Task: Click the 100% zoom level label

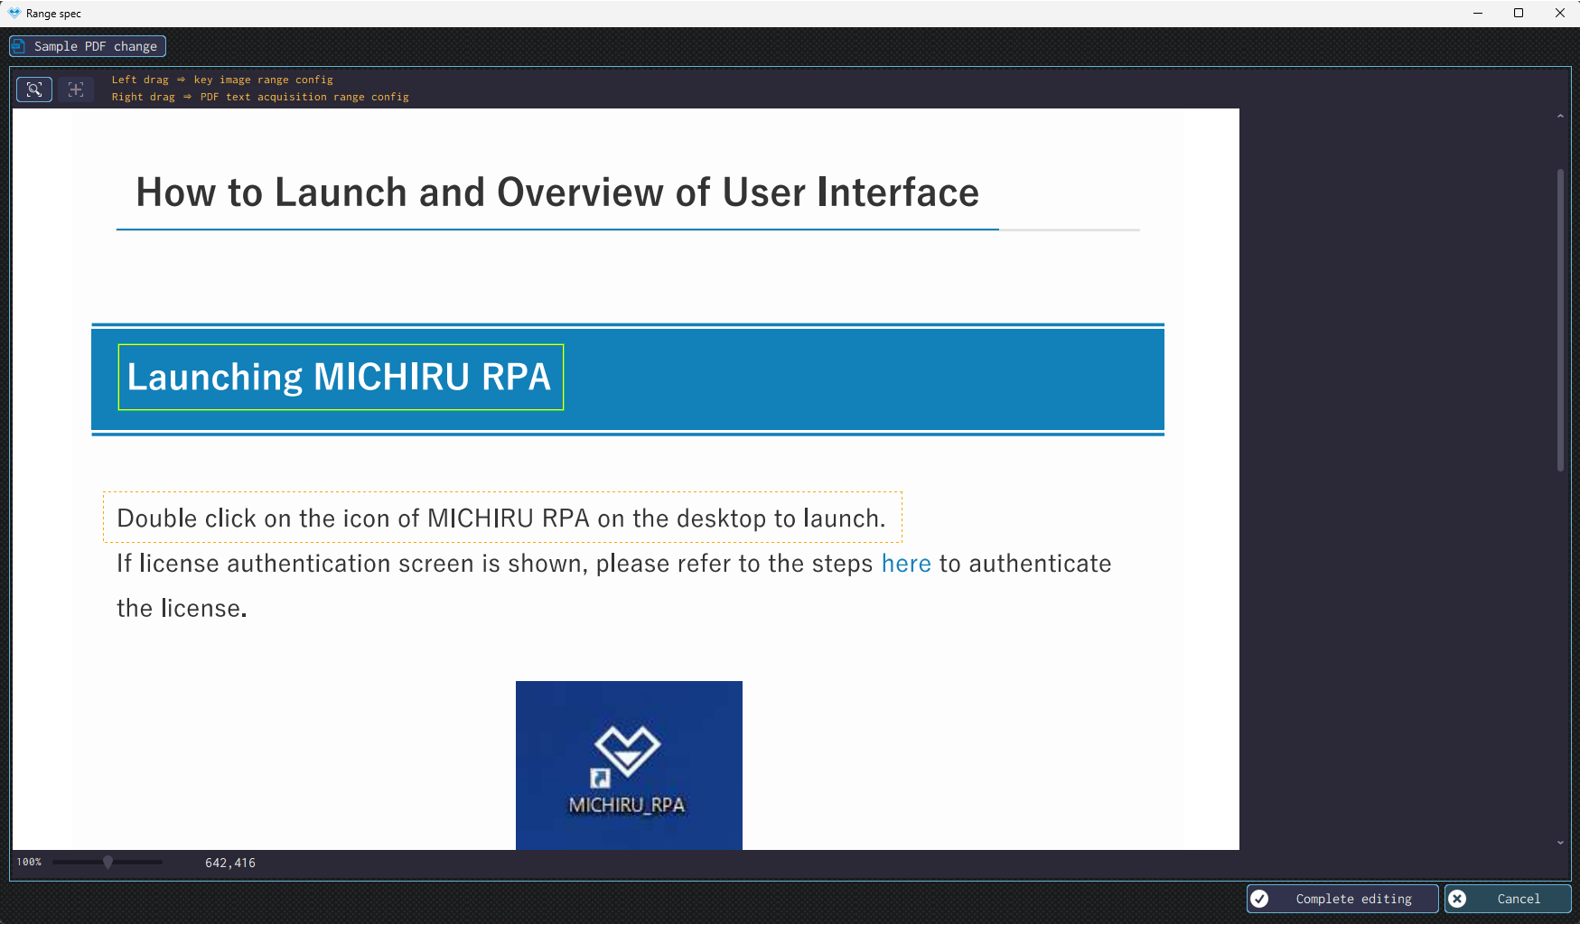Action: click(x=29, y=862)
